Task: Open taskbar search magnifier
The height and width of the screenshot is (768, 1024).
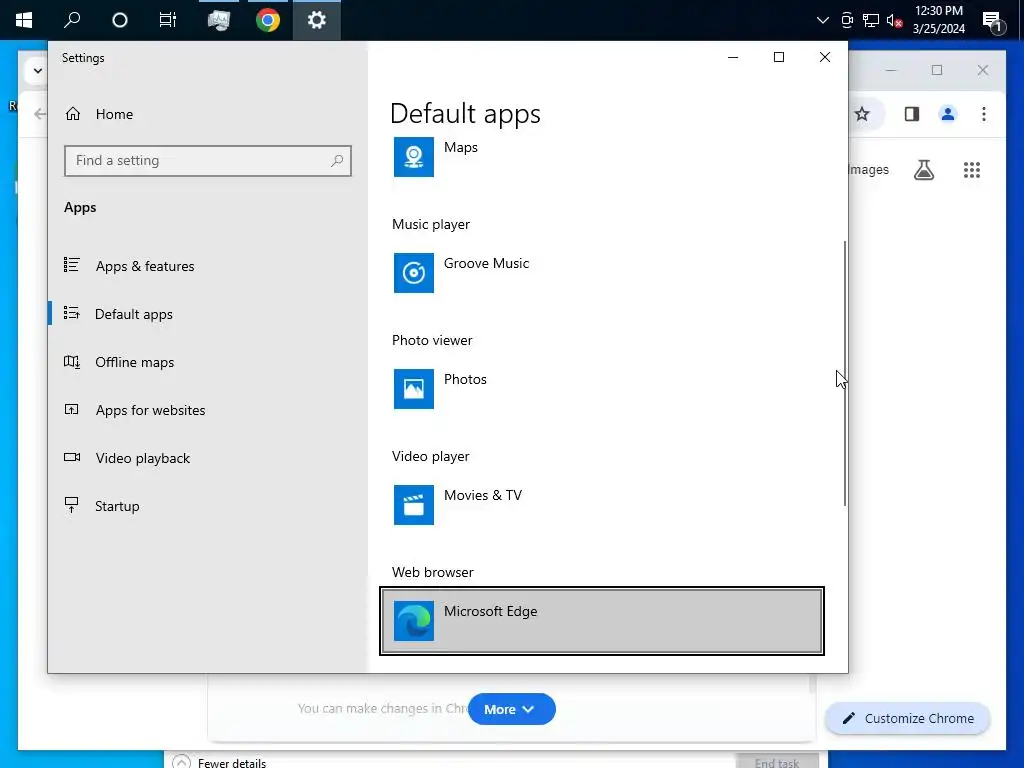Action: (x=72, y=20)
